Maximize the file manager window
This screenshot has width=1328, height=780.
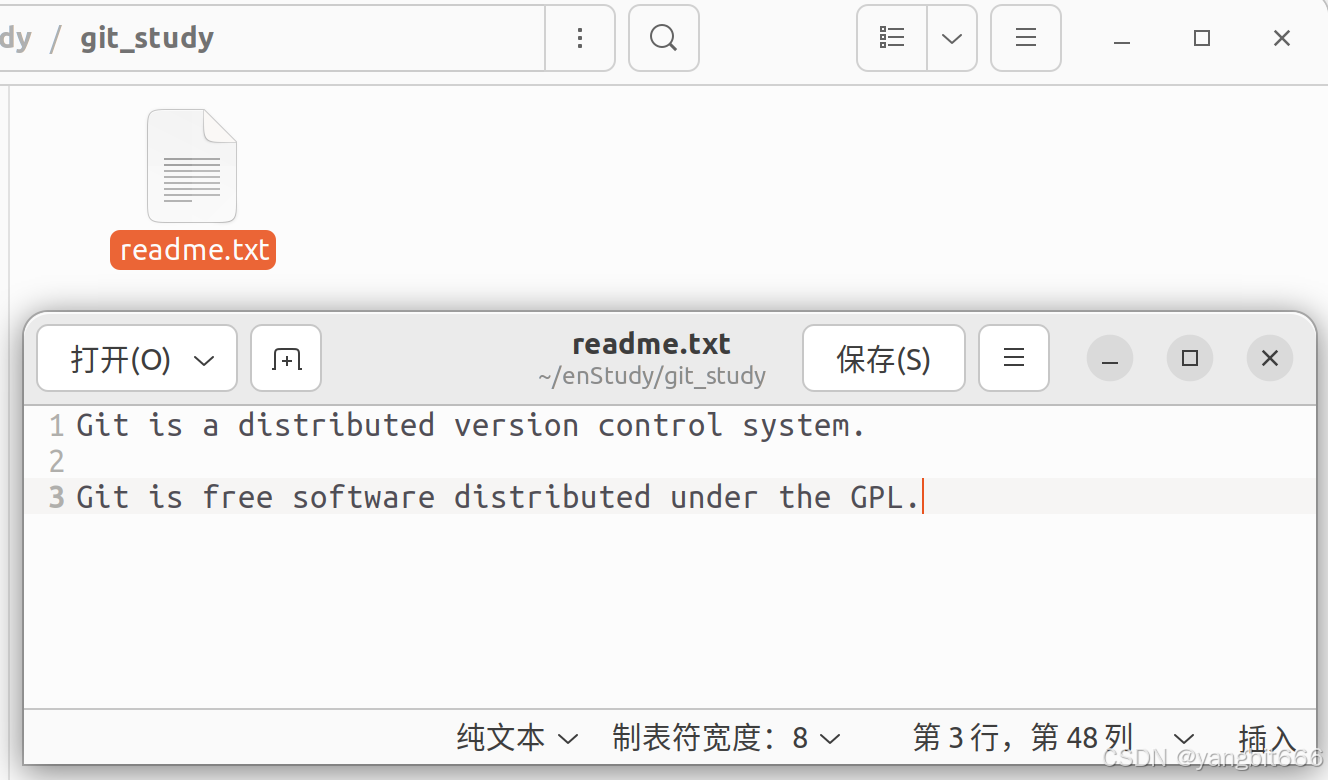pyautogui.click(x=1202, y=38)
